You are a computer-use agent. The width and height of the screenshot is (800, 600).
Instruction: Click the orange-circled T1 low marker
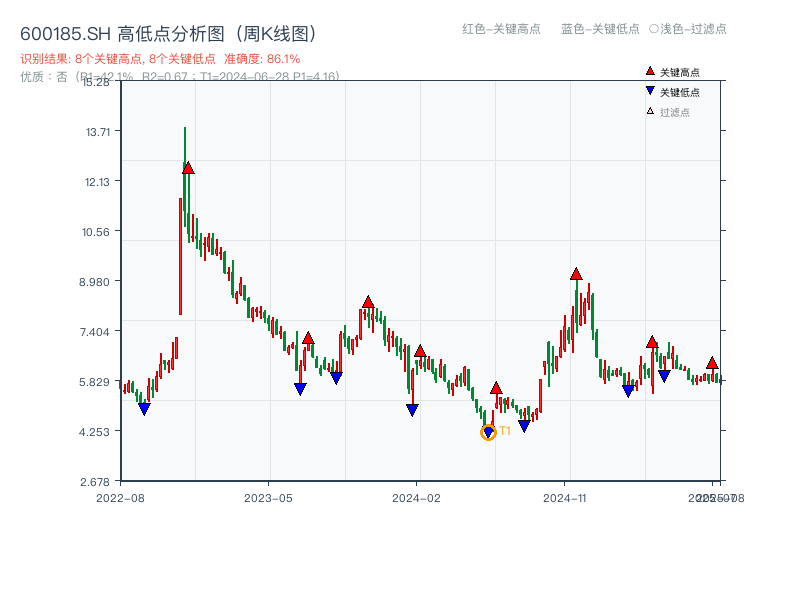[x=488, y=433]
